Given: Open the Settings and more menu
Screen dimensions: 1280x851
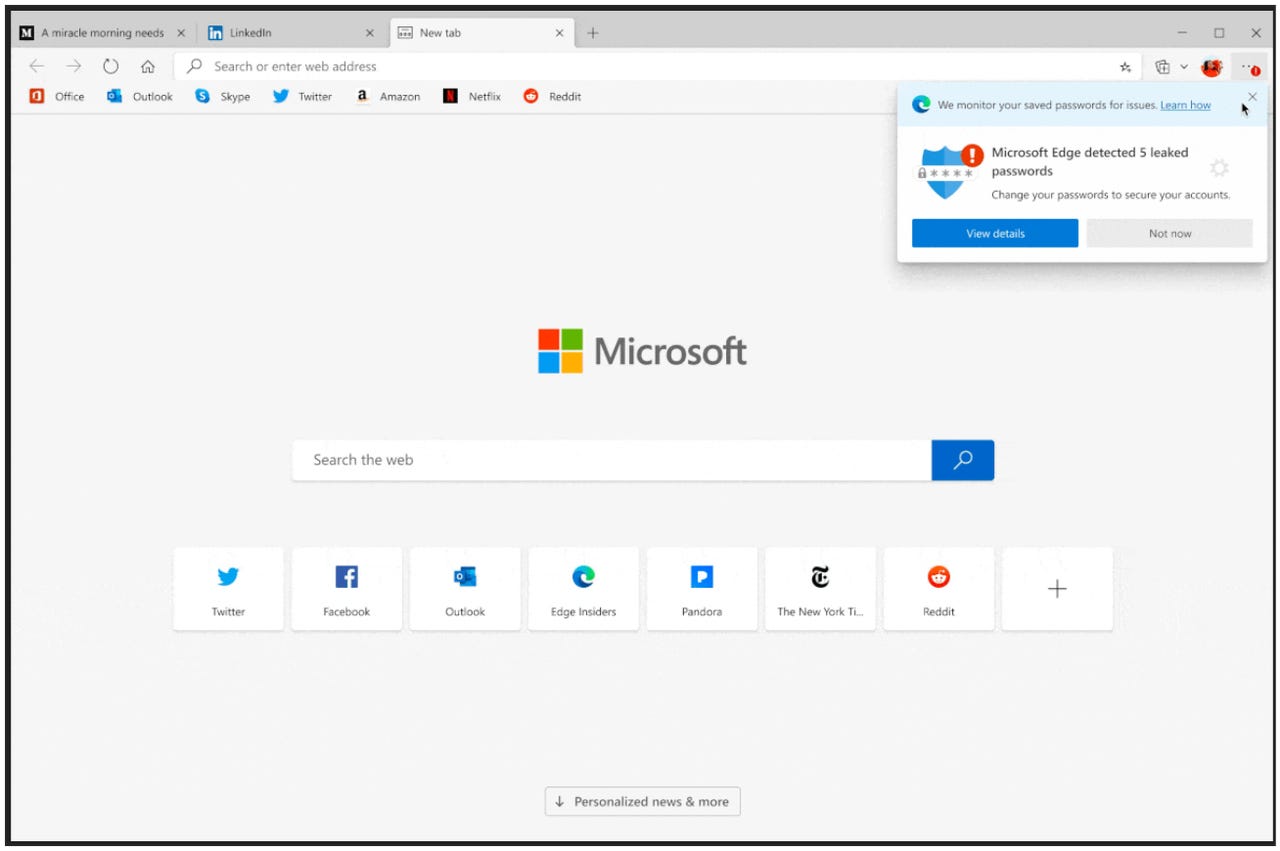Looking at the screenshot, I should point(1248,66).
